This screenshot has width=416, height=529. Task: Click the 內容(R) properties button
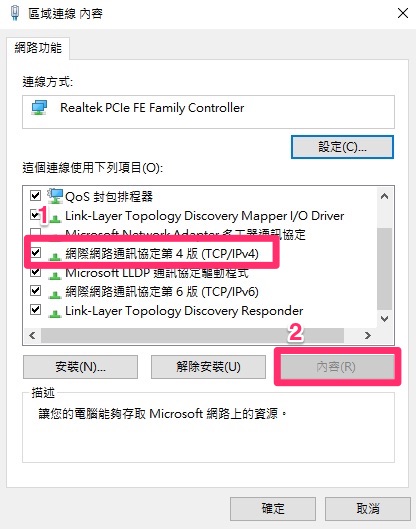click(337, 367)
